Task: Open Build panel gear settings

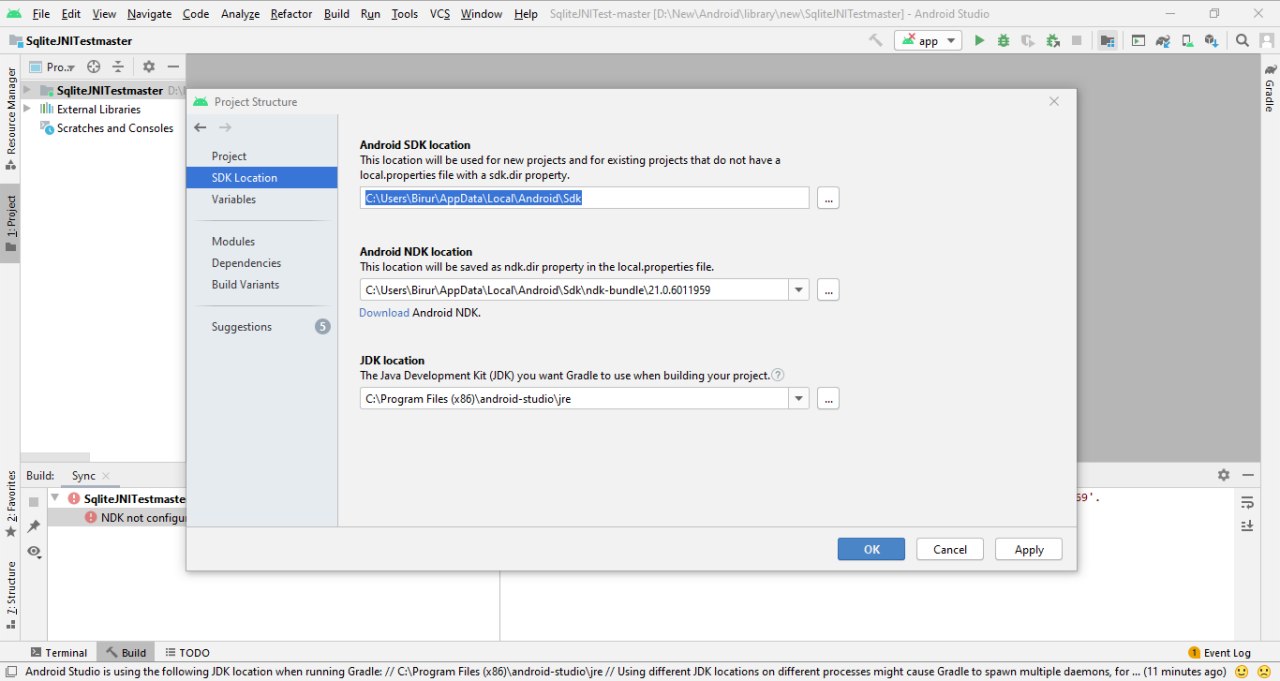Action: pos(1223,476)
